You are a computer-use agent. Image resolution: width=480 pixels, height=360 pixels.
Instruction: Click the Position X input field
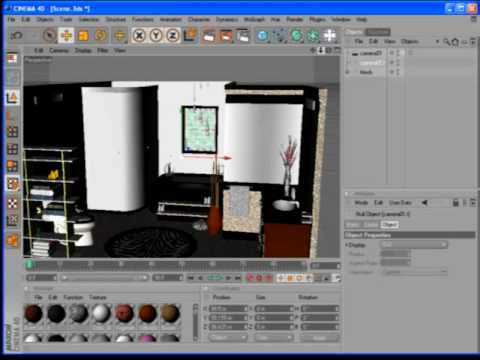tap(229, 309)
